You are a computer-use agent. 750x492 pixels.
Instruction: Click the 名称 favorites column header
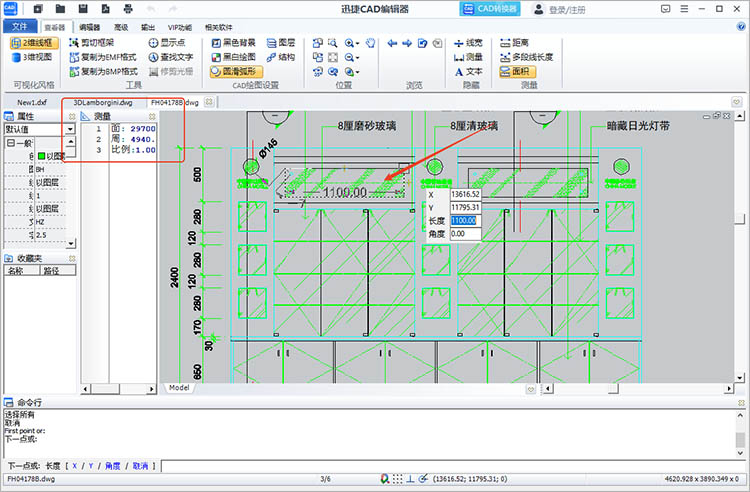coord(22,271)
